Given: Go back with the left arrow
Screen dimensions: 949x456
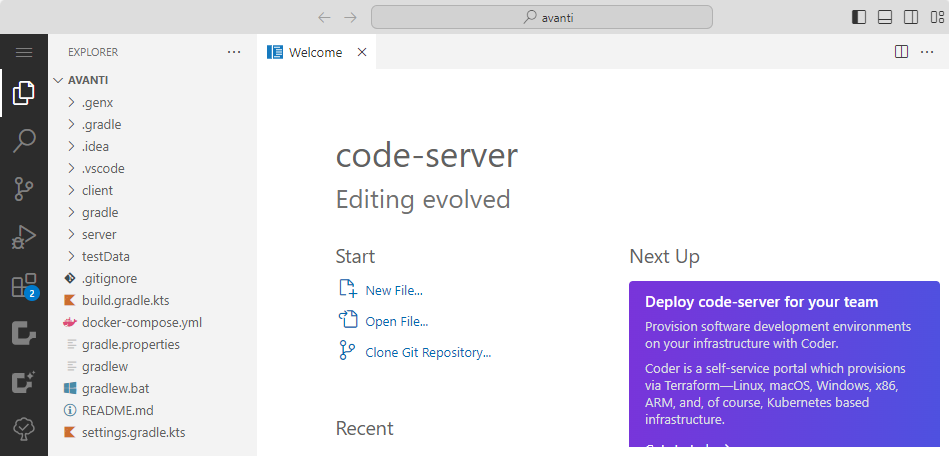Looking at the screenshot, I should 324,18.
